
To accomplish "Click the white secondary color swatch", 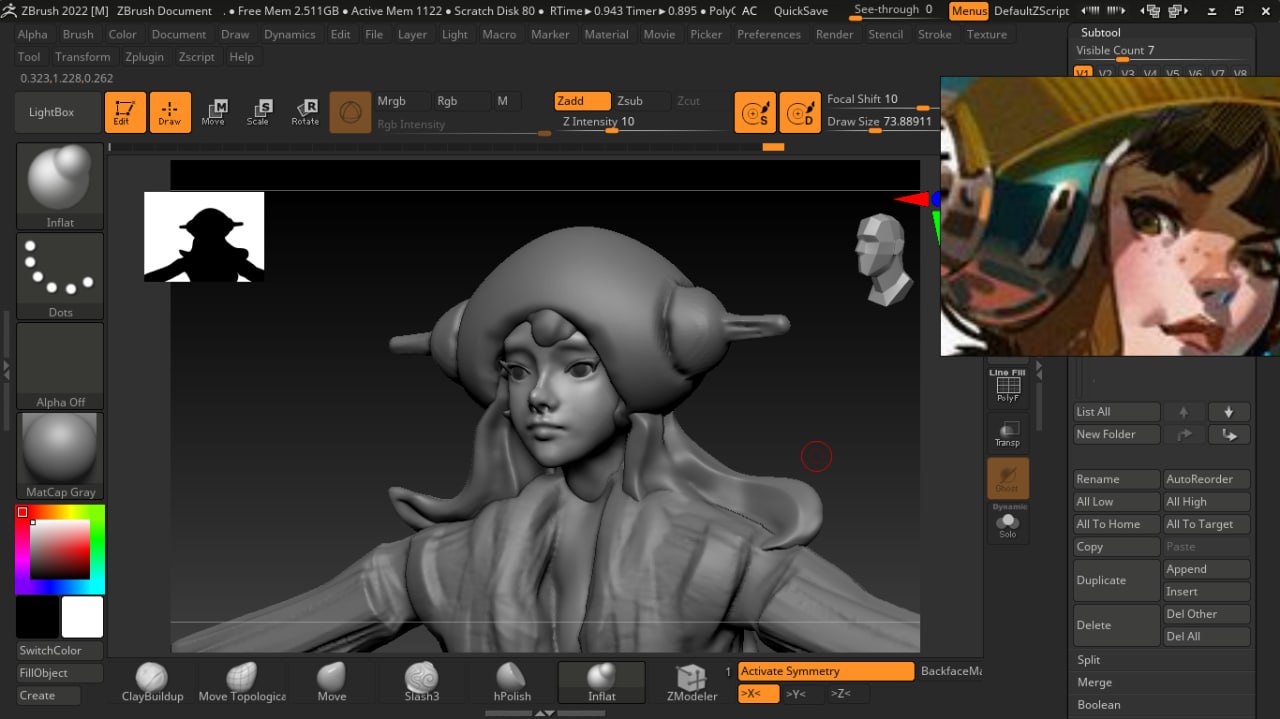I will [x=82, y=617].
